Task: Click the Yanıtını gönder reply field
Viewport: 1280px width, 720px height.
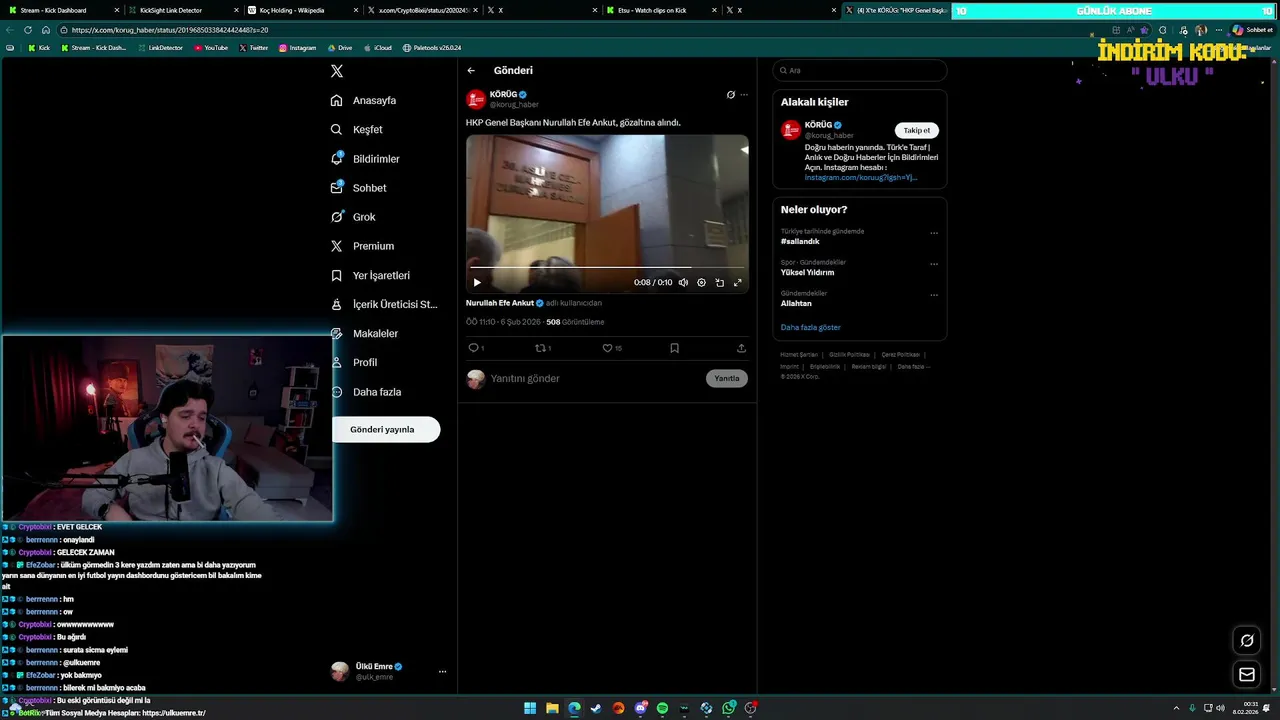Action: click(x=595, y=379)
